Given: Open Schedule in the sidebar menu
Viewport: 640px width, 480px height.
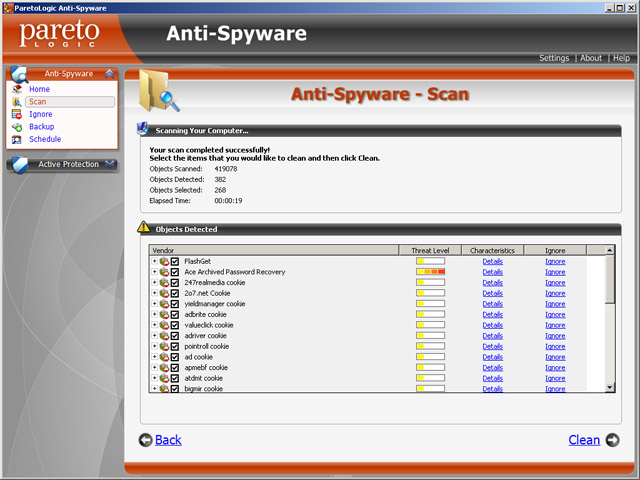Looking at the screenshot, I should click(45, 139).
